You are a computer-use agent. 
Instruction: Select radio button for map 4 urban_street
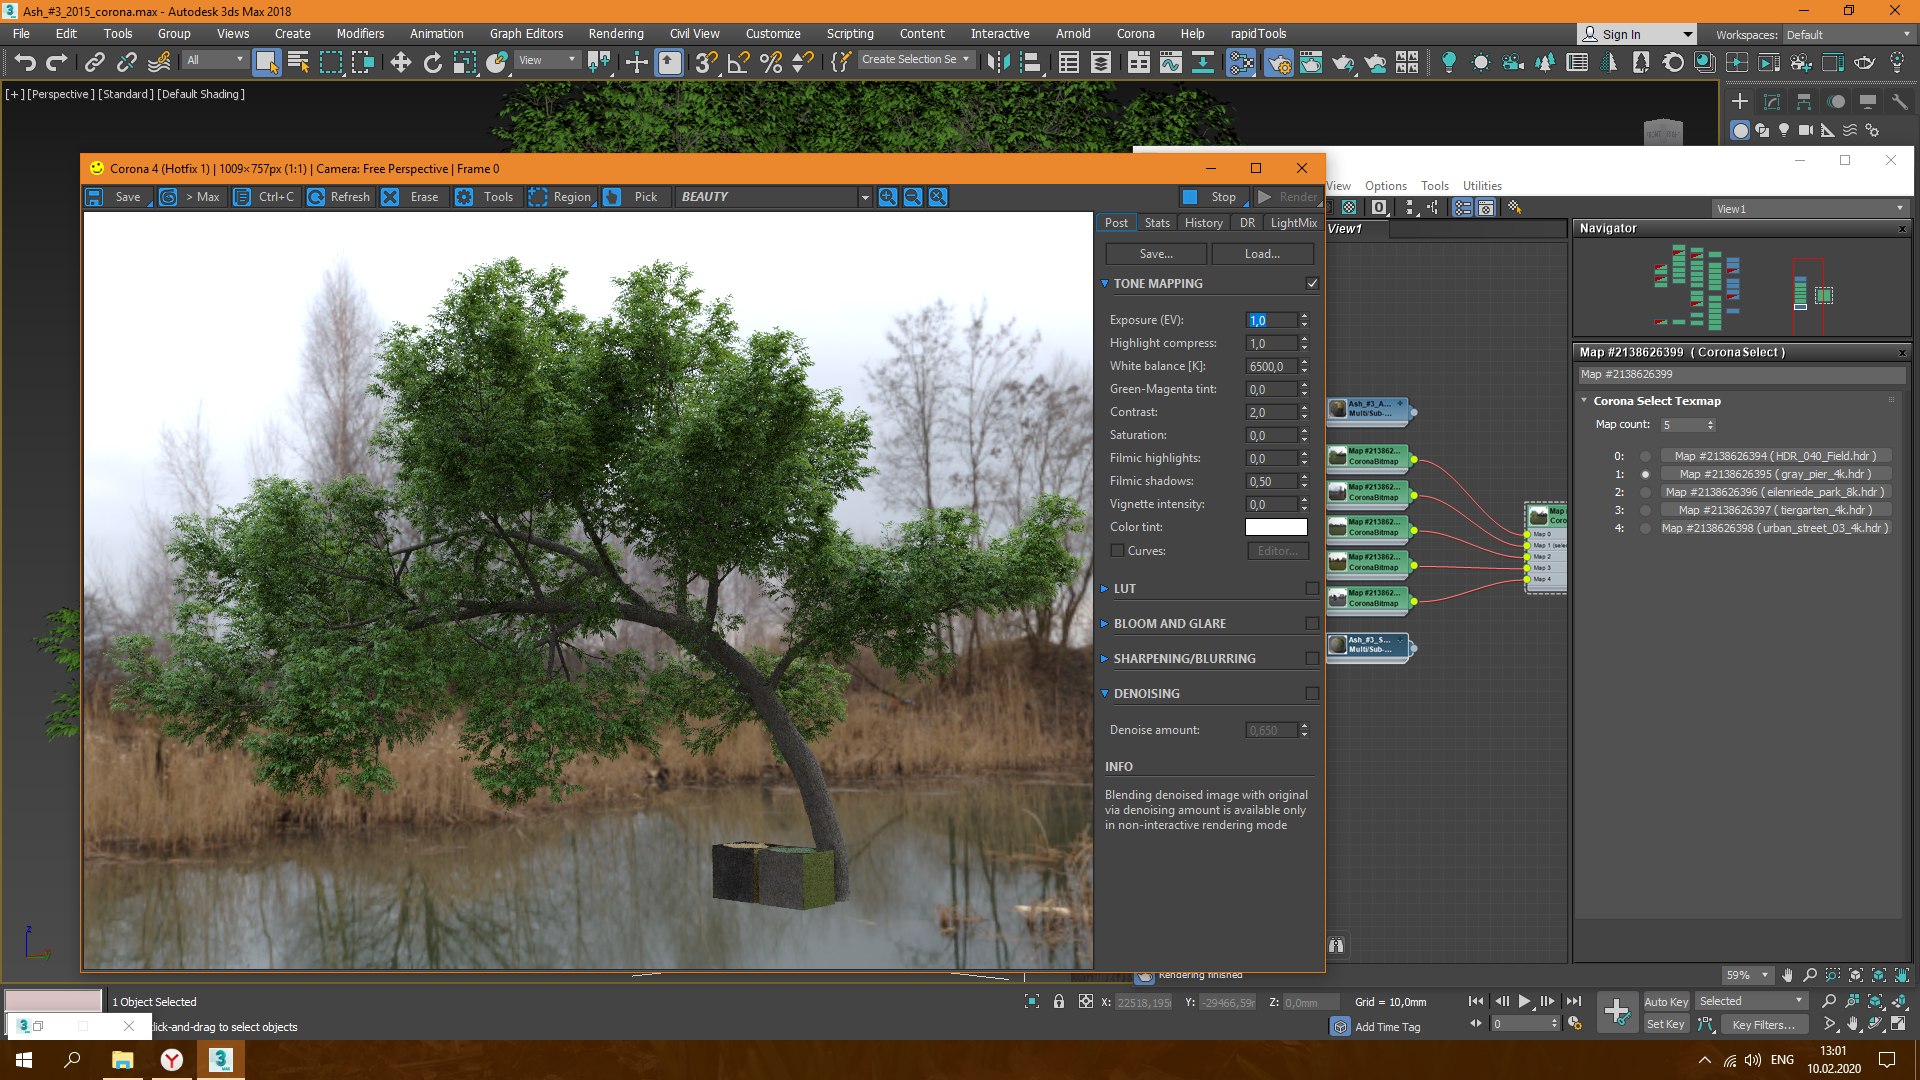click(x=1645, y=528)
